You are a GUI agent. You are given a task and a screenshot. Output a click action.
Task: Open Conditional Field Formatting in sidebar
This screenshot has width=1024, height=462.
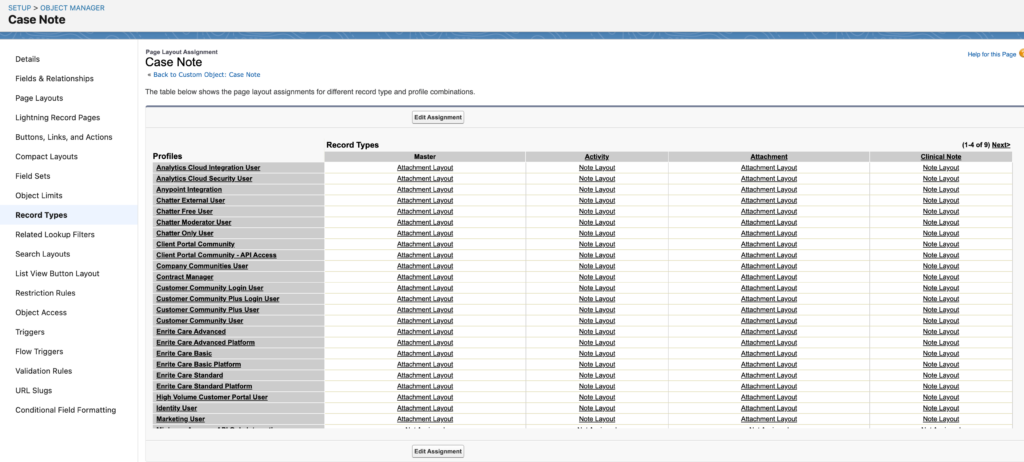tap(65, 410)
